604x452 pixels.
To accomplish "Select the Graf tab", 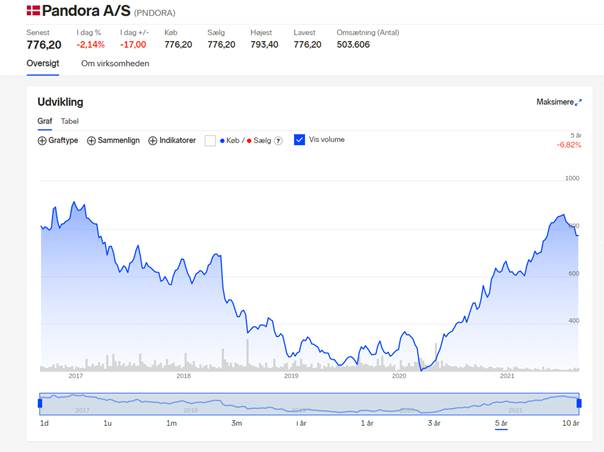I will (45, 121).
